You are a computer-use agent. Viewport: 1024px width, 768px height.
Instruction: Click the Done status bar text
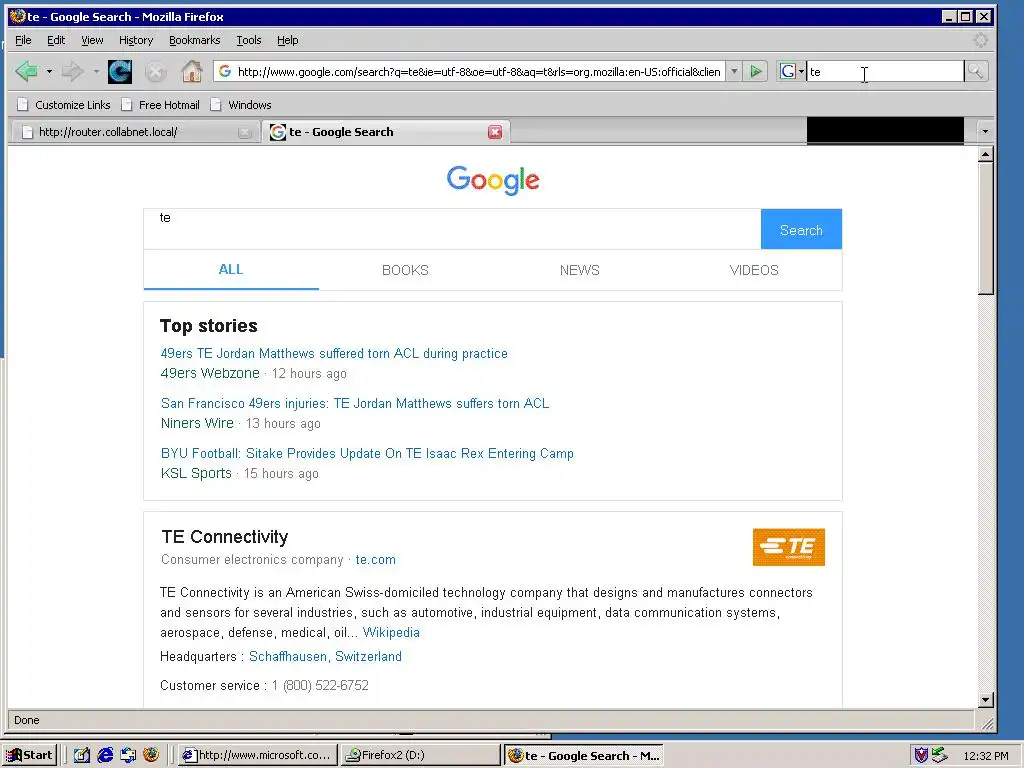coord(27,720)
